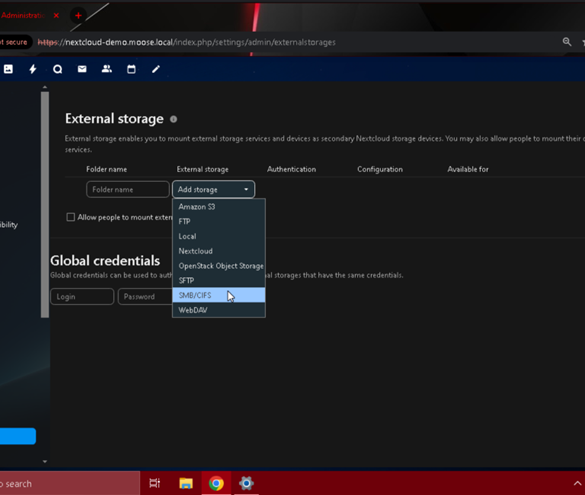Open the Add storage dropdown
Screen dimensions: 585x495
point(213,189)
